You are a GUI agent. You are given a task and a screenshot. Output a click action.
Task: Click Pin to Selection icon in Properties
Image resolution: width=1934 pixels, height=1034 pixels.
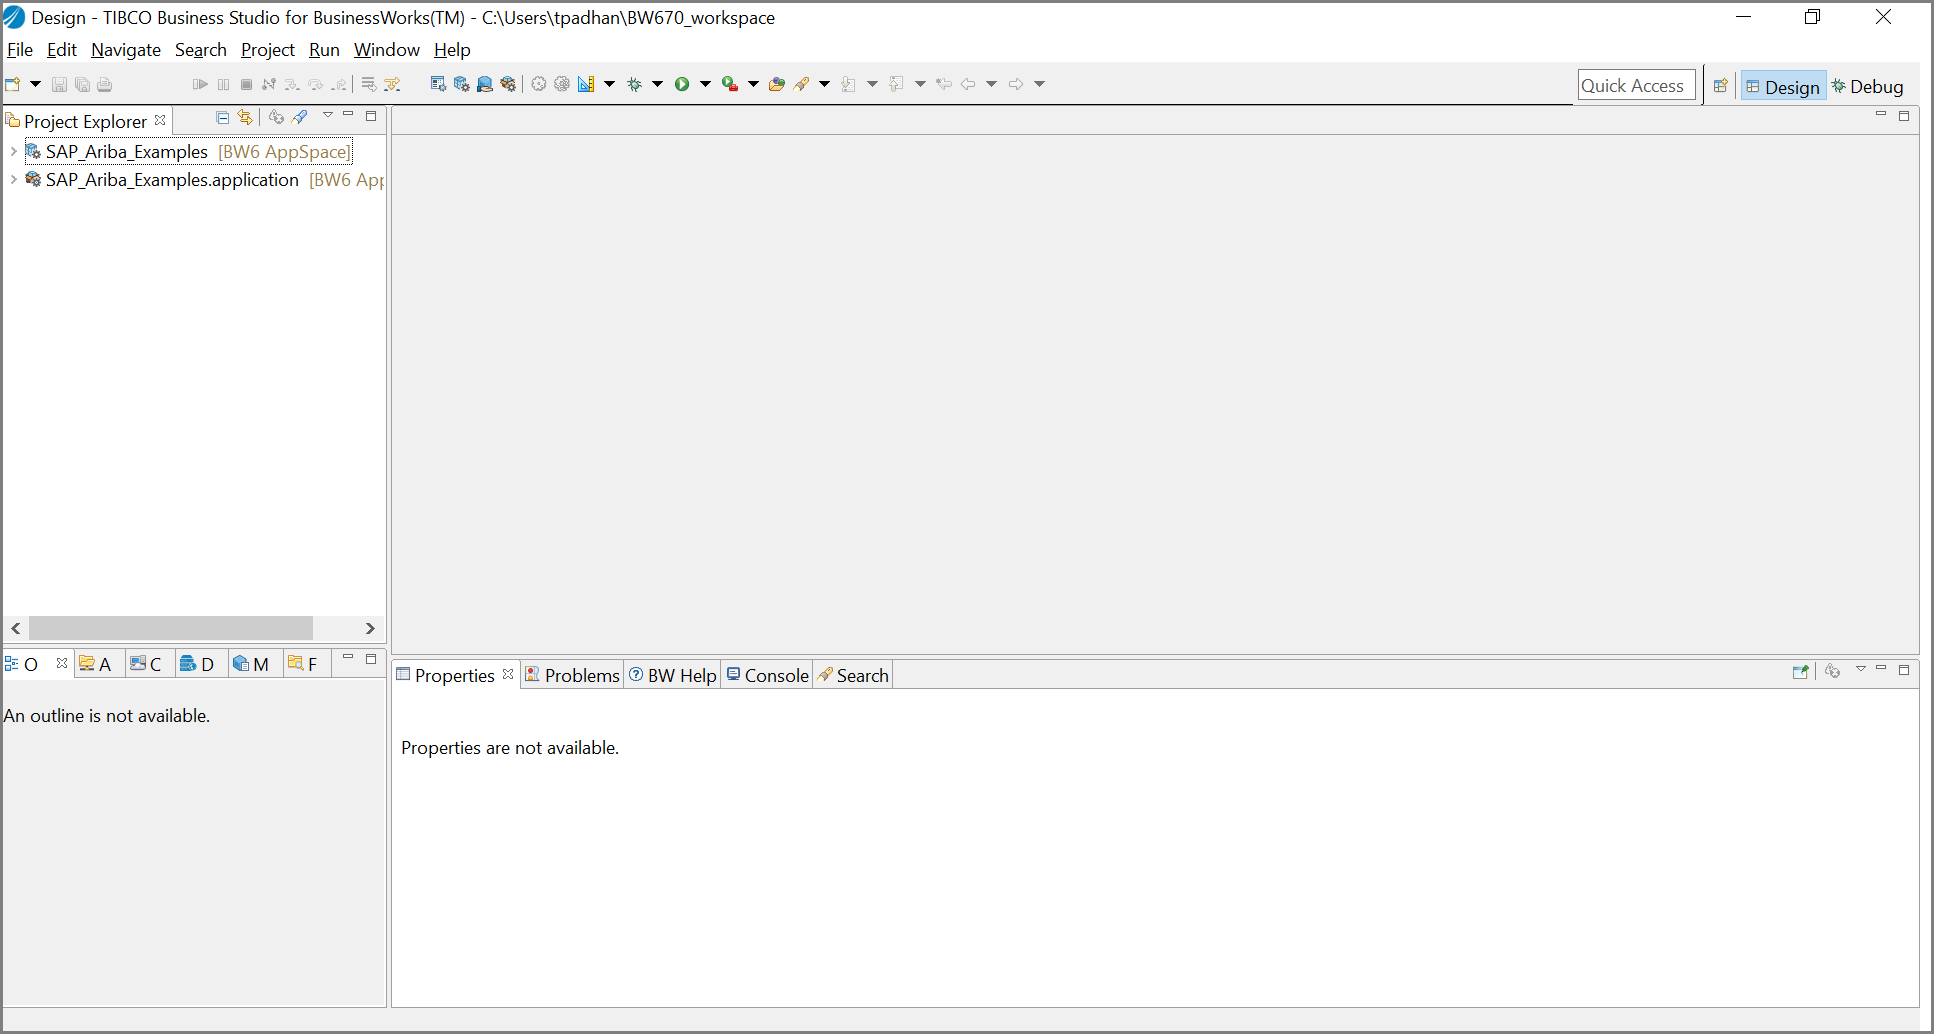tap(1801, 672)
